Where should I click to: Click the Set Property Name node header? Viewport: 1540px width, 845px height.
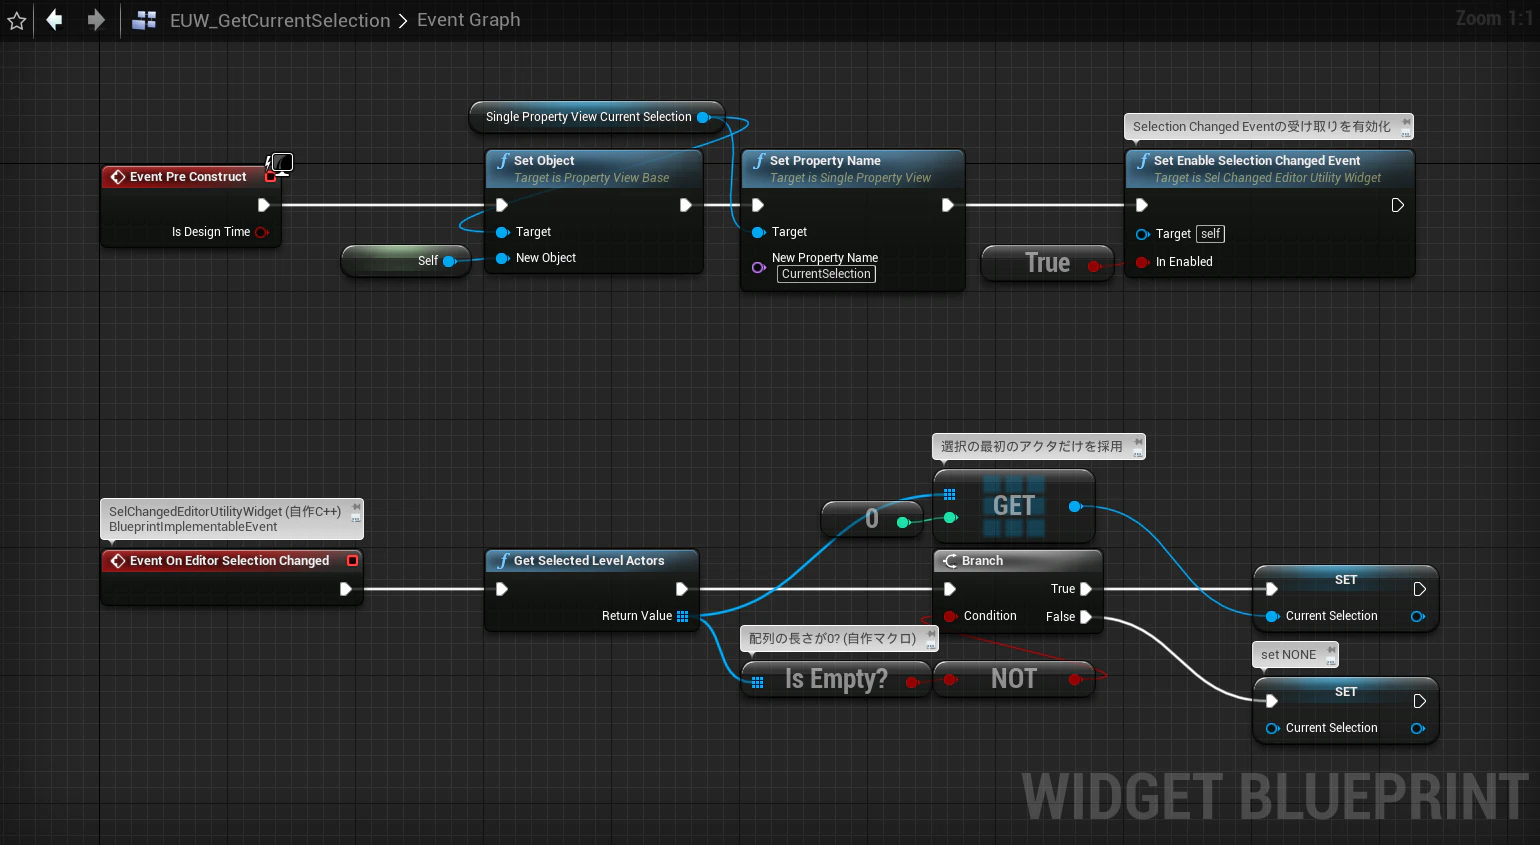pyautogui.click(x=852, y=168)
